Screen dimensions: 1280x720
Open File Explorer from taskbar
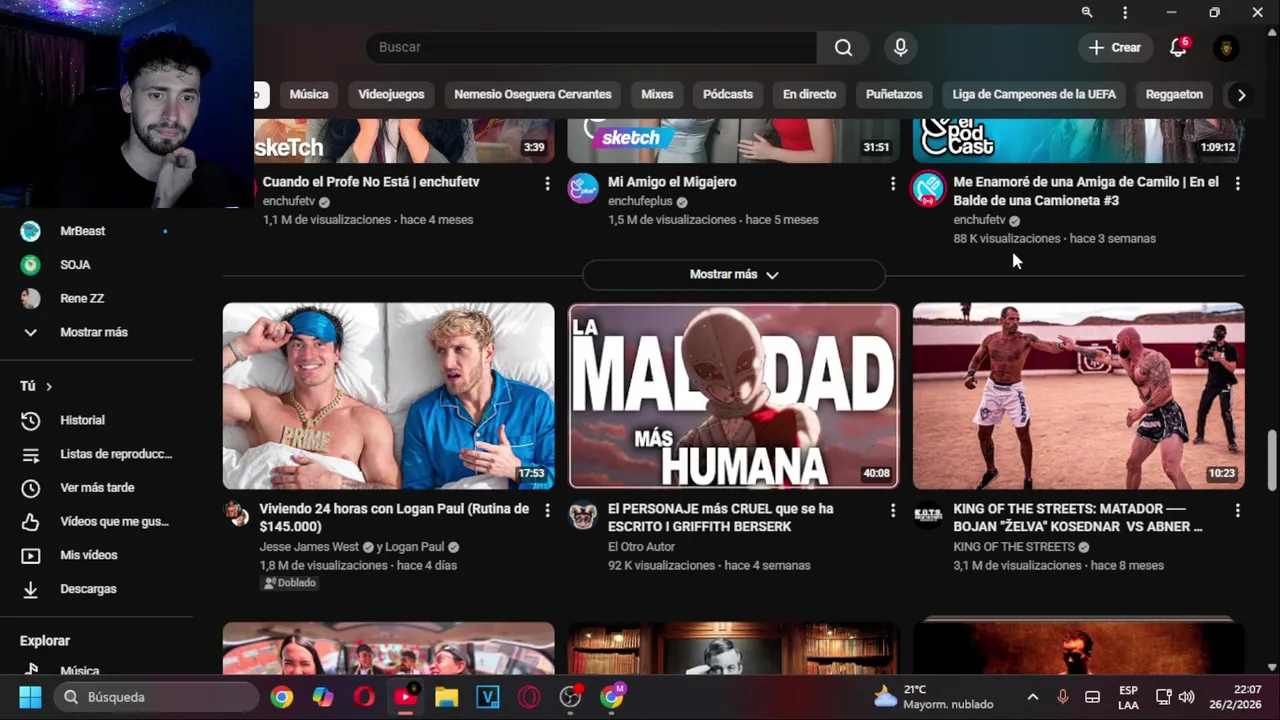click(446, 697)
